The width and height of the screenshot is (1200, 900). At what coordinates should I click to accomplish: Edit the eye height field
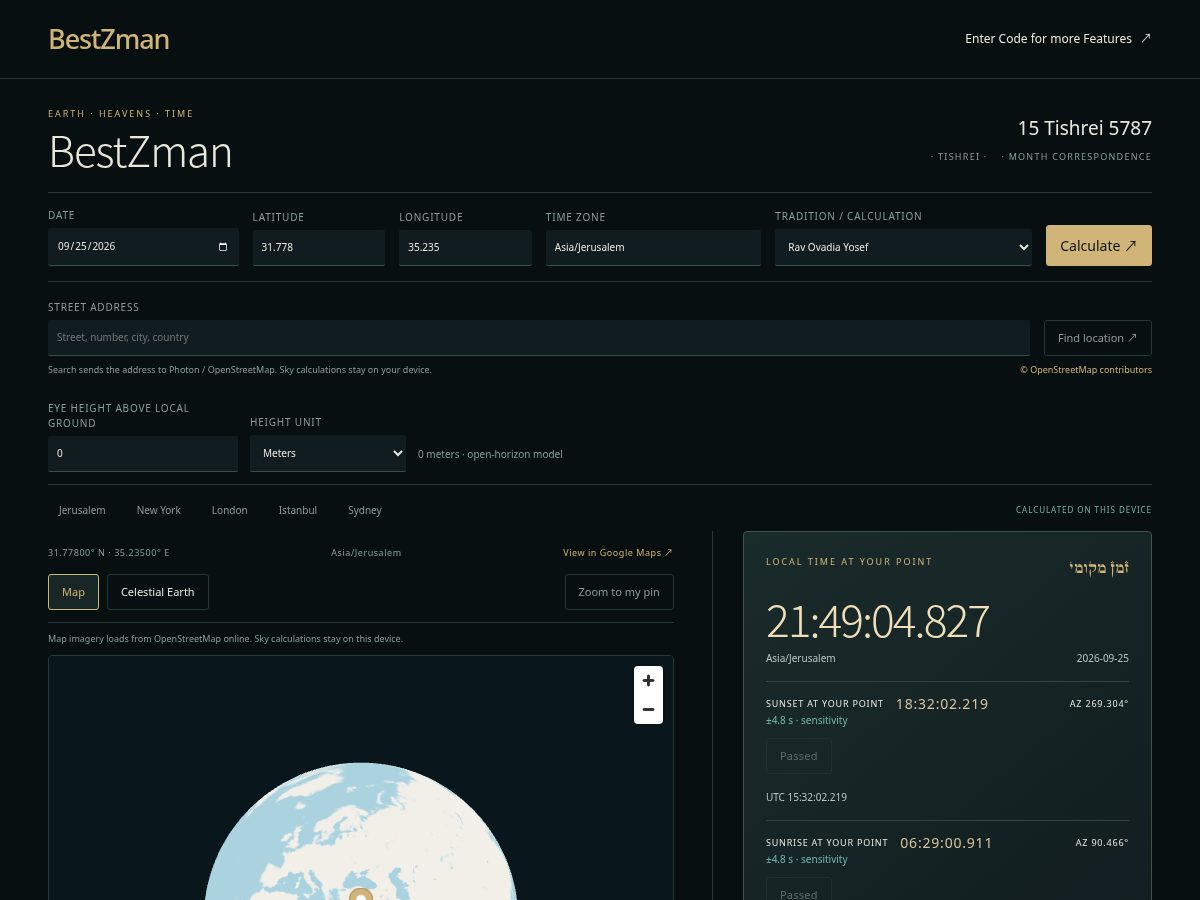coord(143,453)
